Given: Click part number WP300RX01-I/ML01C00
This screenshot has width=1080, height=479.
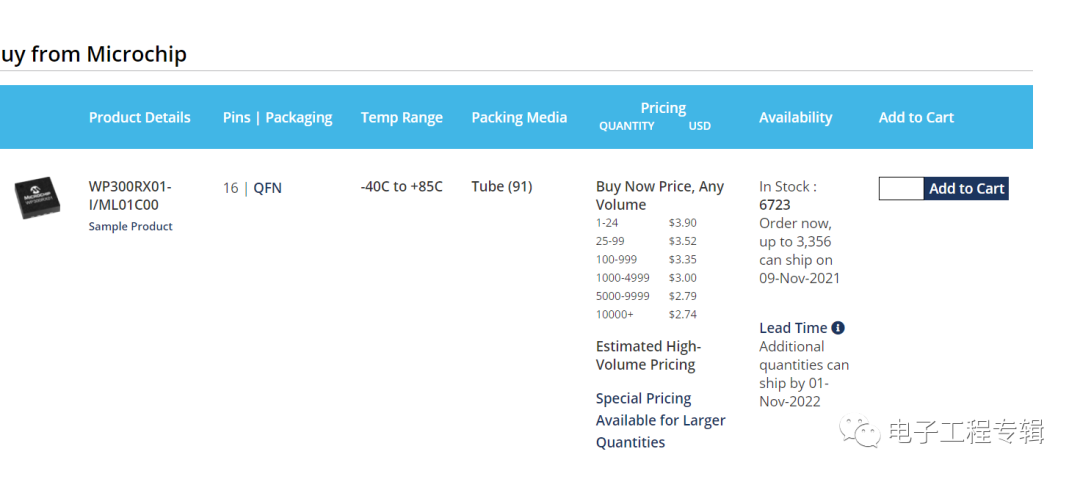Looking at the screenshot, I should [x=130, y=196].
